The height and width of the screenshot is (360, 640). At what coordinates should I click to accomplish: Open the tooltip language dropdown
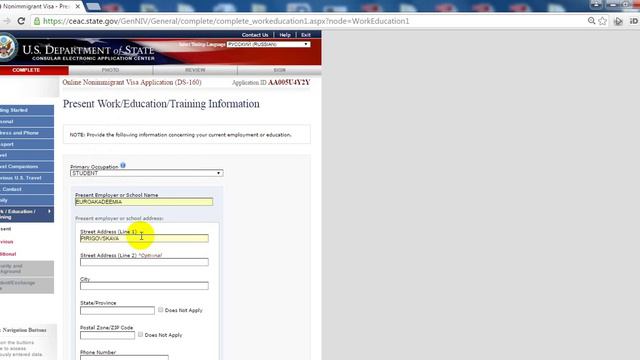pyautogui.click(x=268, y=44)
